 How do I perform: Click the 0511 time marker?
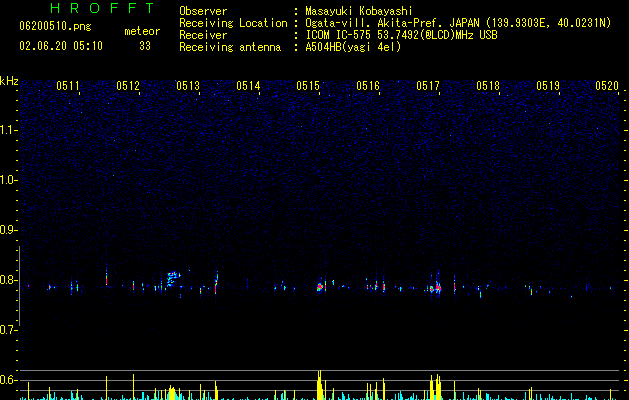click(68, 86)
